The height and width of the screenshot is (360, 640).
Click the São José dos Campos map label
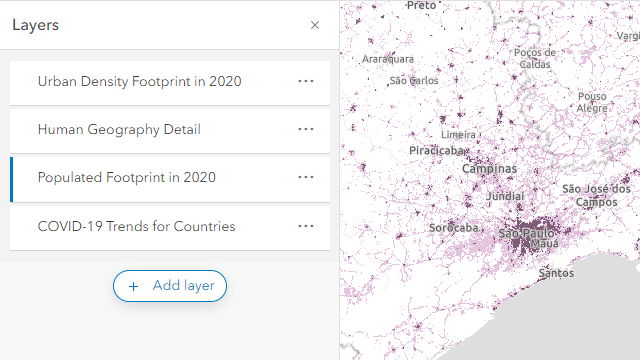tap(596, 195)
